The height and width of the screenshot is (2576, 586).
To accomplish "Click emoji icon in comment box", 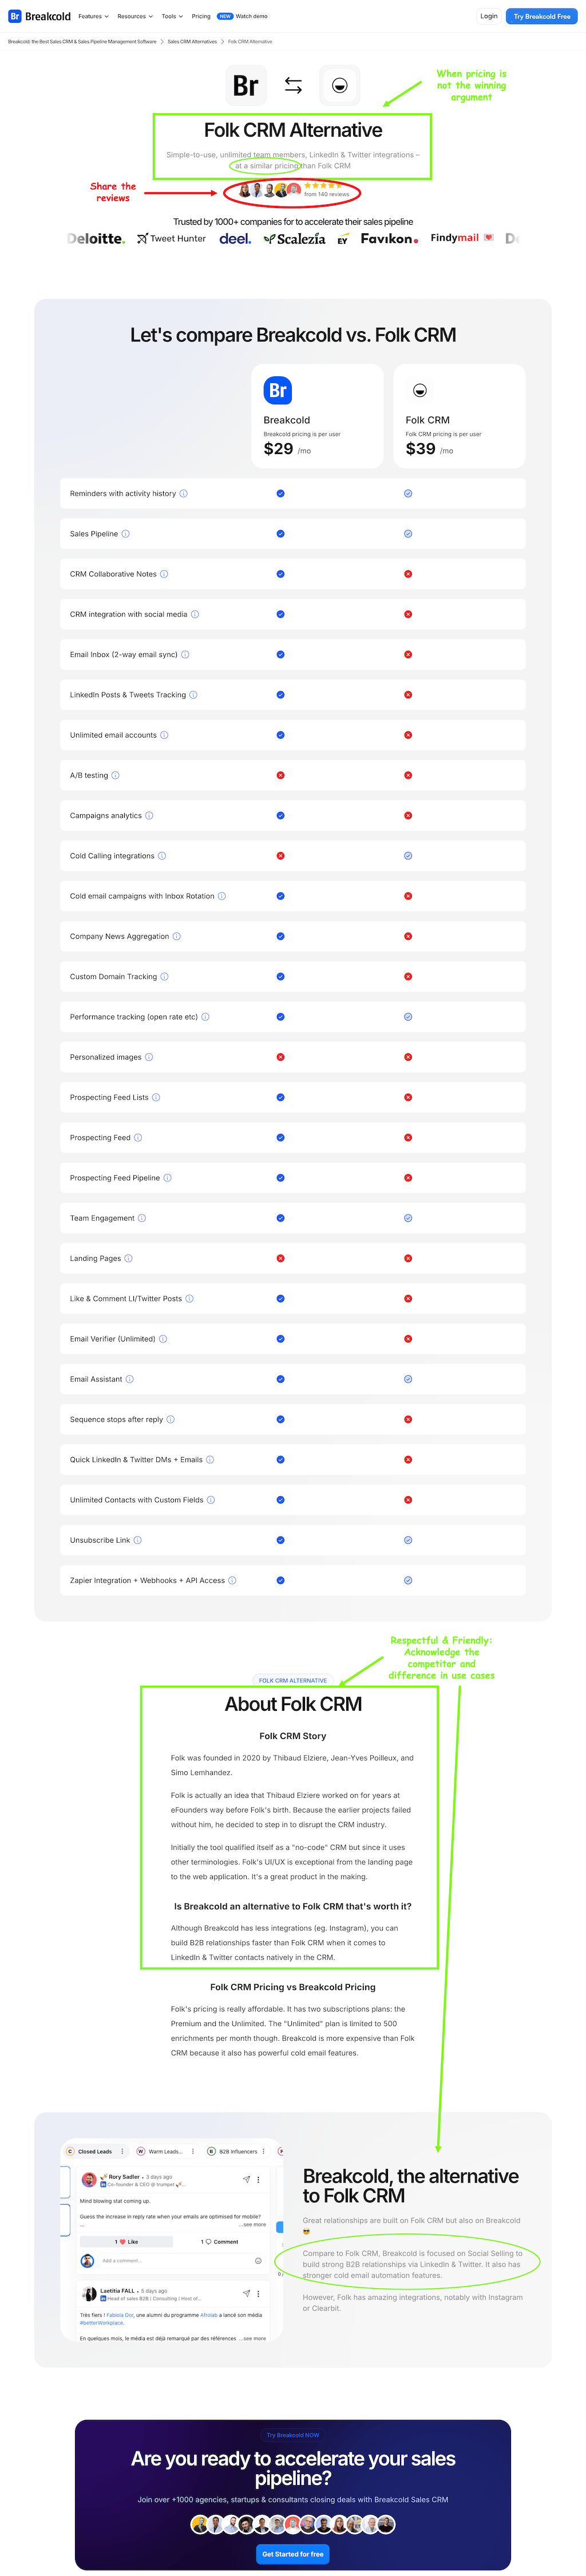I will point(258,2260).
